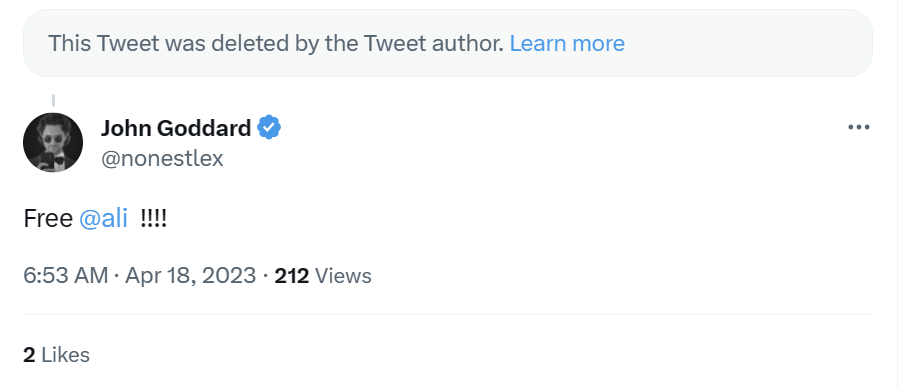
Task: Click the blue verified badge icon
Action: [x=269, y=127]
